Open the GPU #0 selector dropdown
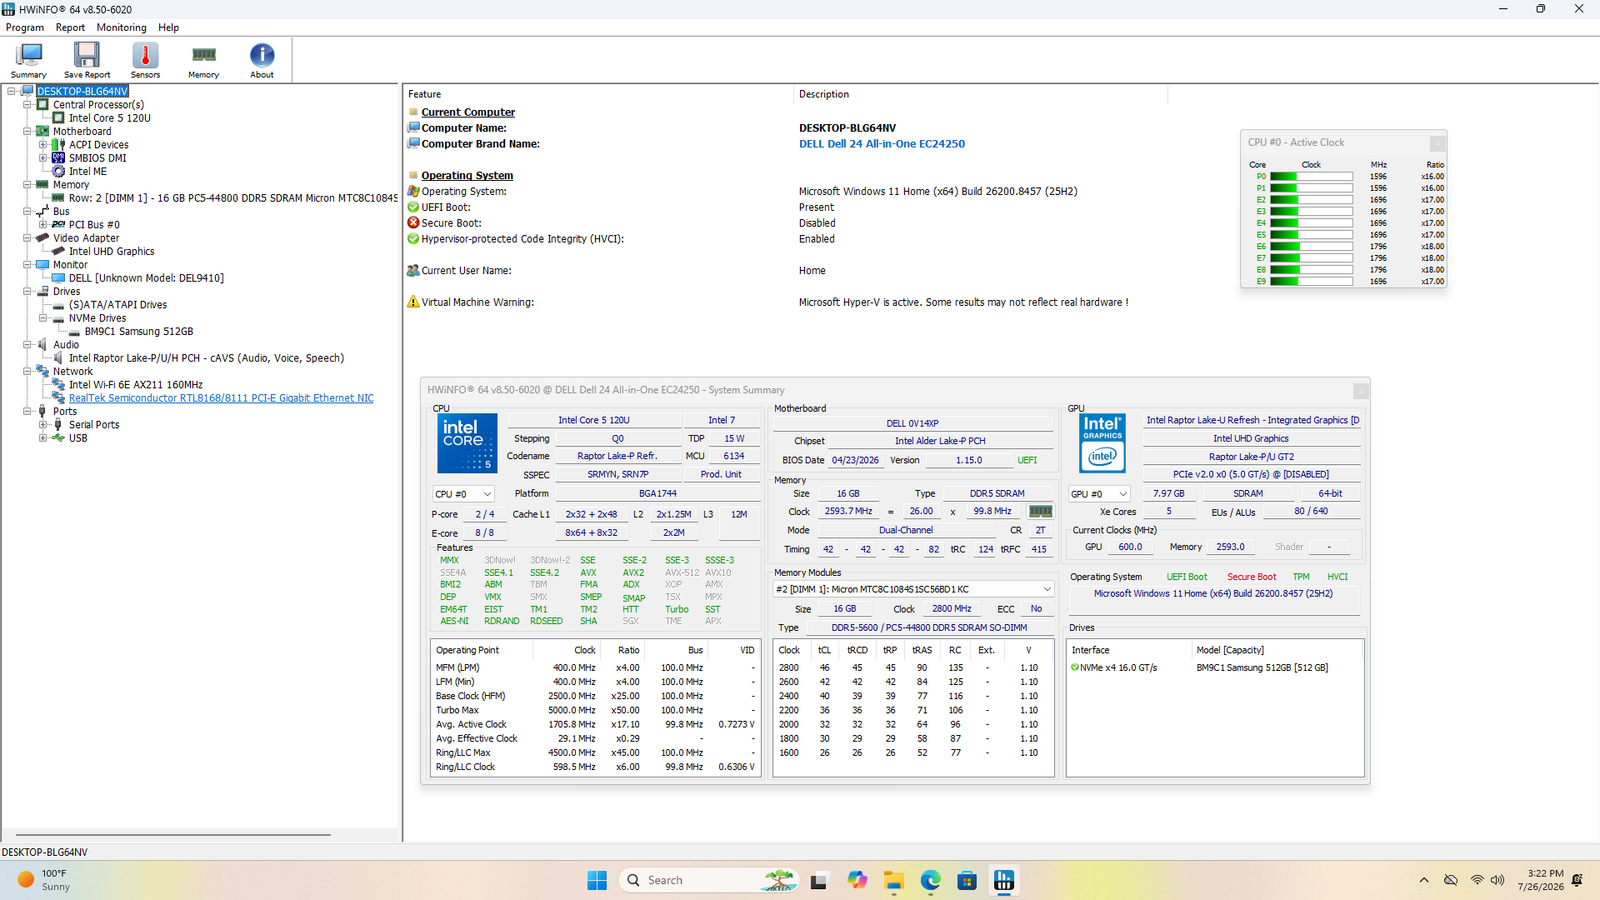Viewport: 1600px width, 900px height. click(x=1099, y=494)
